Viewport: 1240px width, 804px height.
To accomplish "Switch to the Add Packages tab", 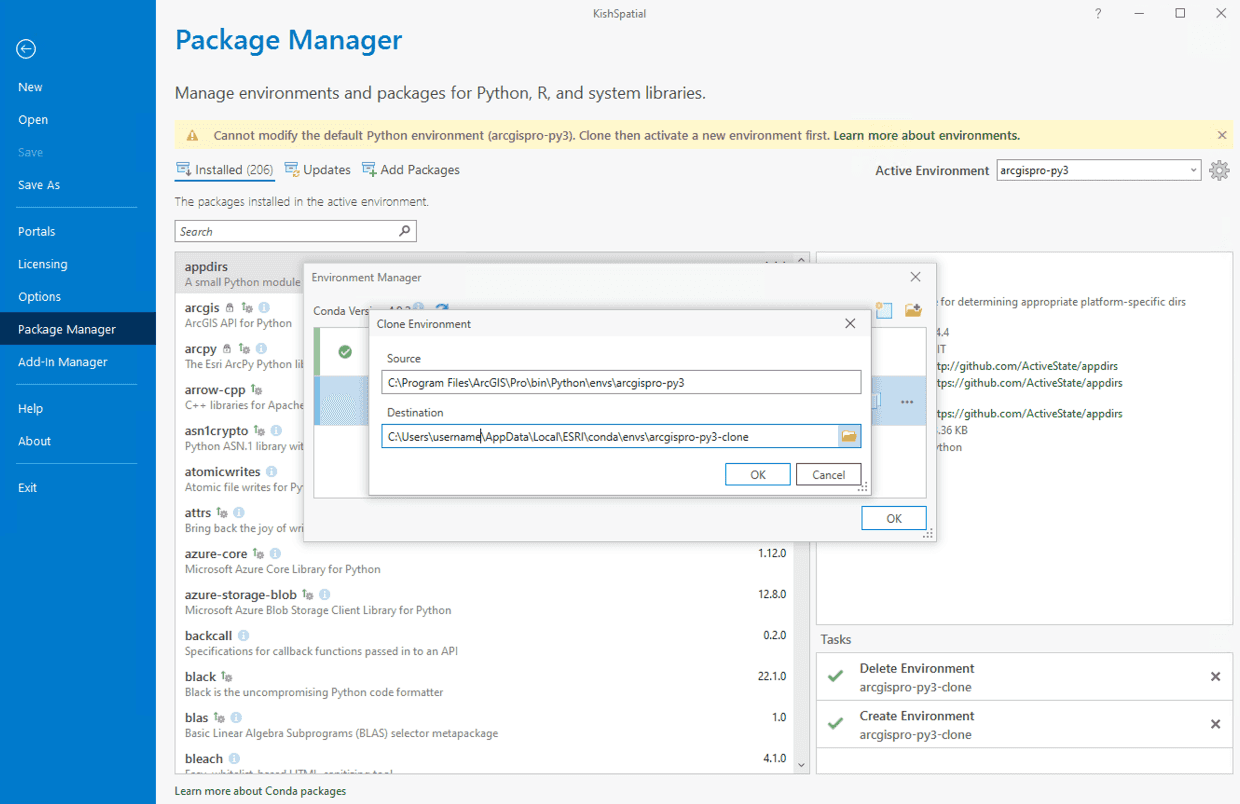I will [411, 170].
